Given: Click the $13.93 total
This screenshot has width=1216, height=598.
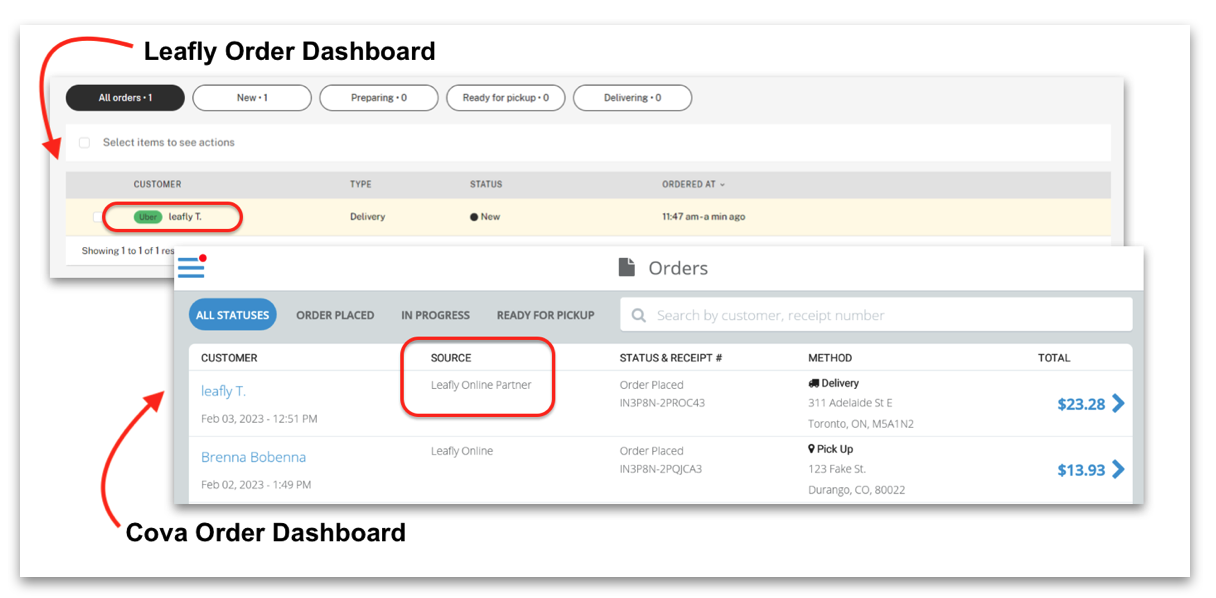Looking at the screenshot, I should tap(1081, 470).
